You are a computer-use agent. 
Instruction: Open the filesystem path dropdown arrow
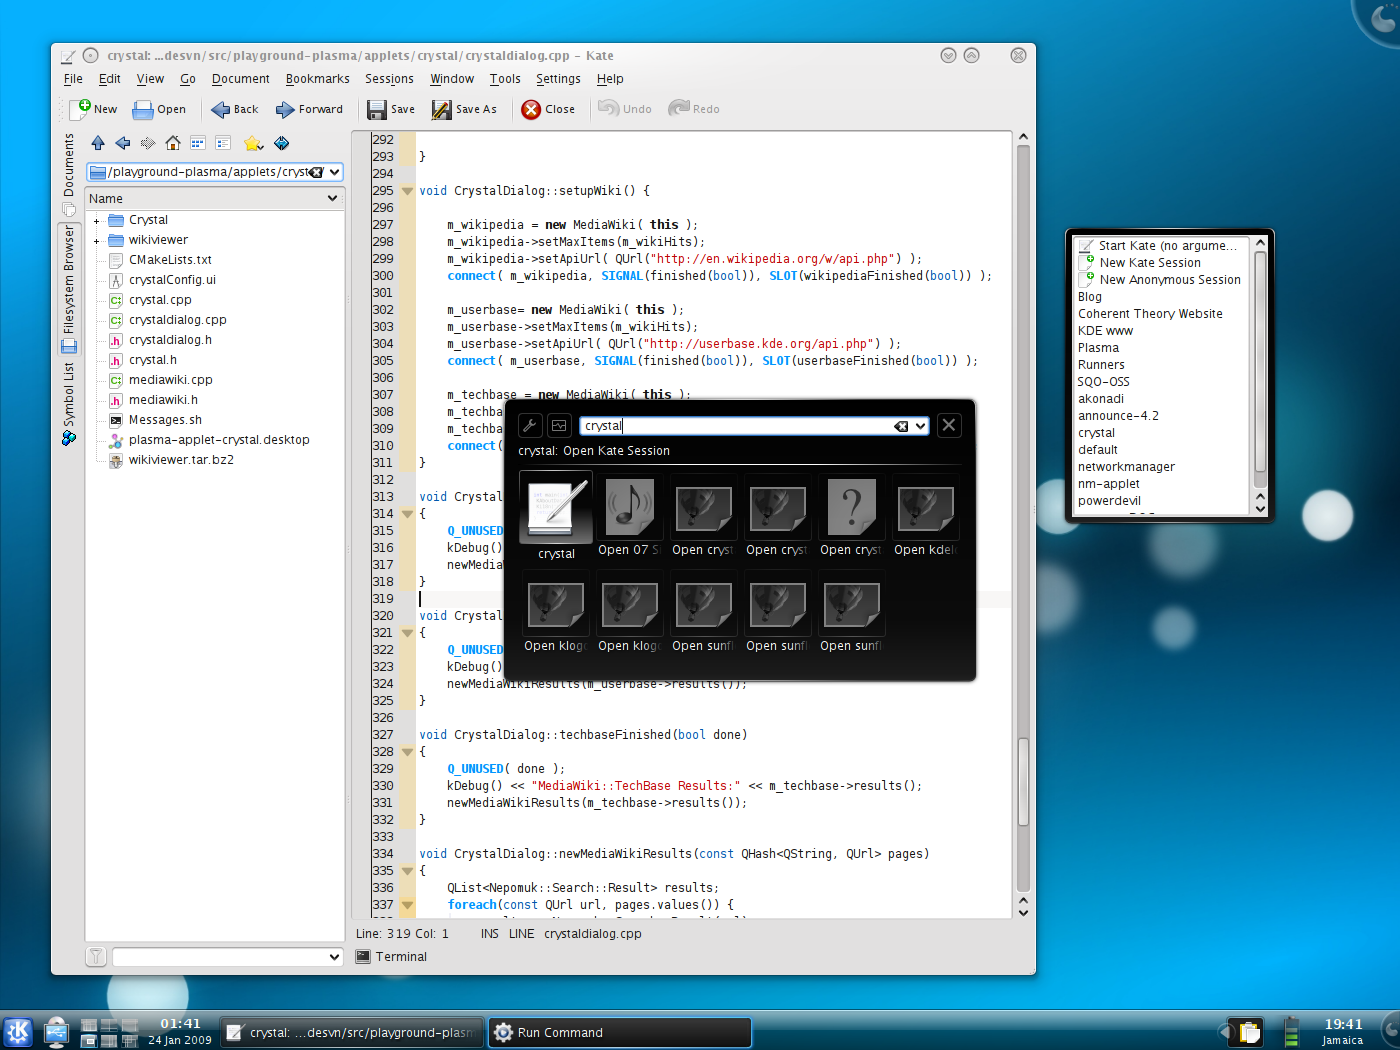334,172
